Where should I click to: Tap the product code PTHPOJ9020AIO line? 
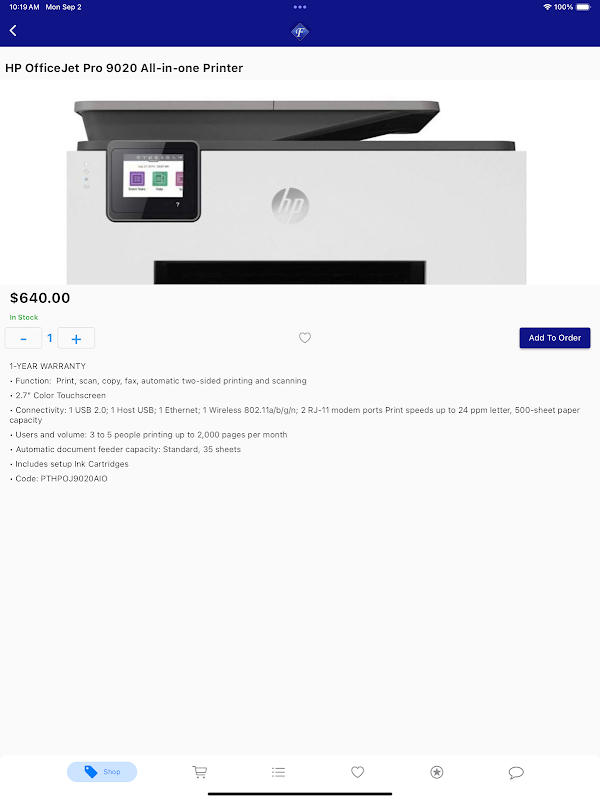[59, 479]
